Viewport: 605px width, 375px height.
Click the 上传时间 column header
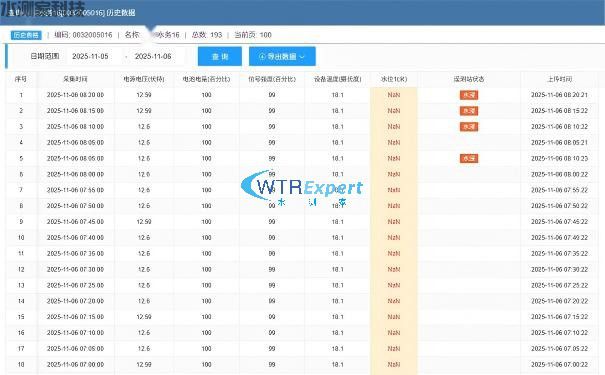(559, 79)
